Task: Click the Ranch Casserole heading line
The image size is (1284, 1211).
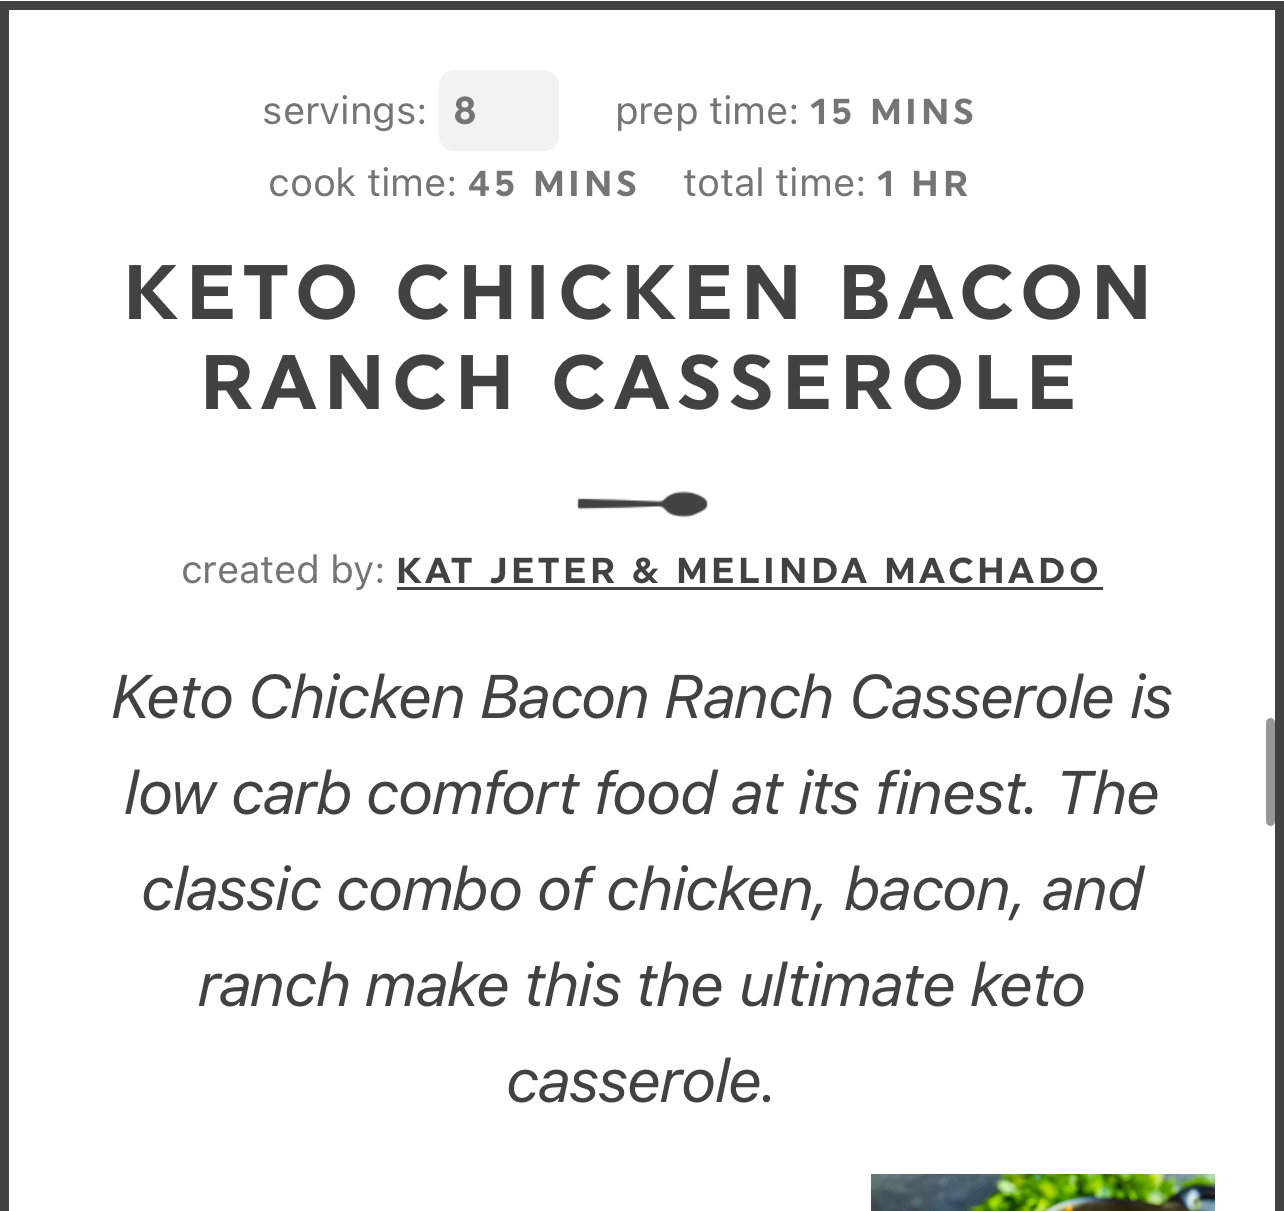Action: 641,383
